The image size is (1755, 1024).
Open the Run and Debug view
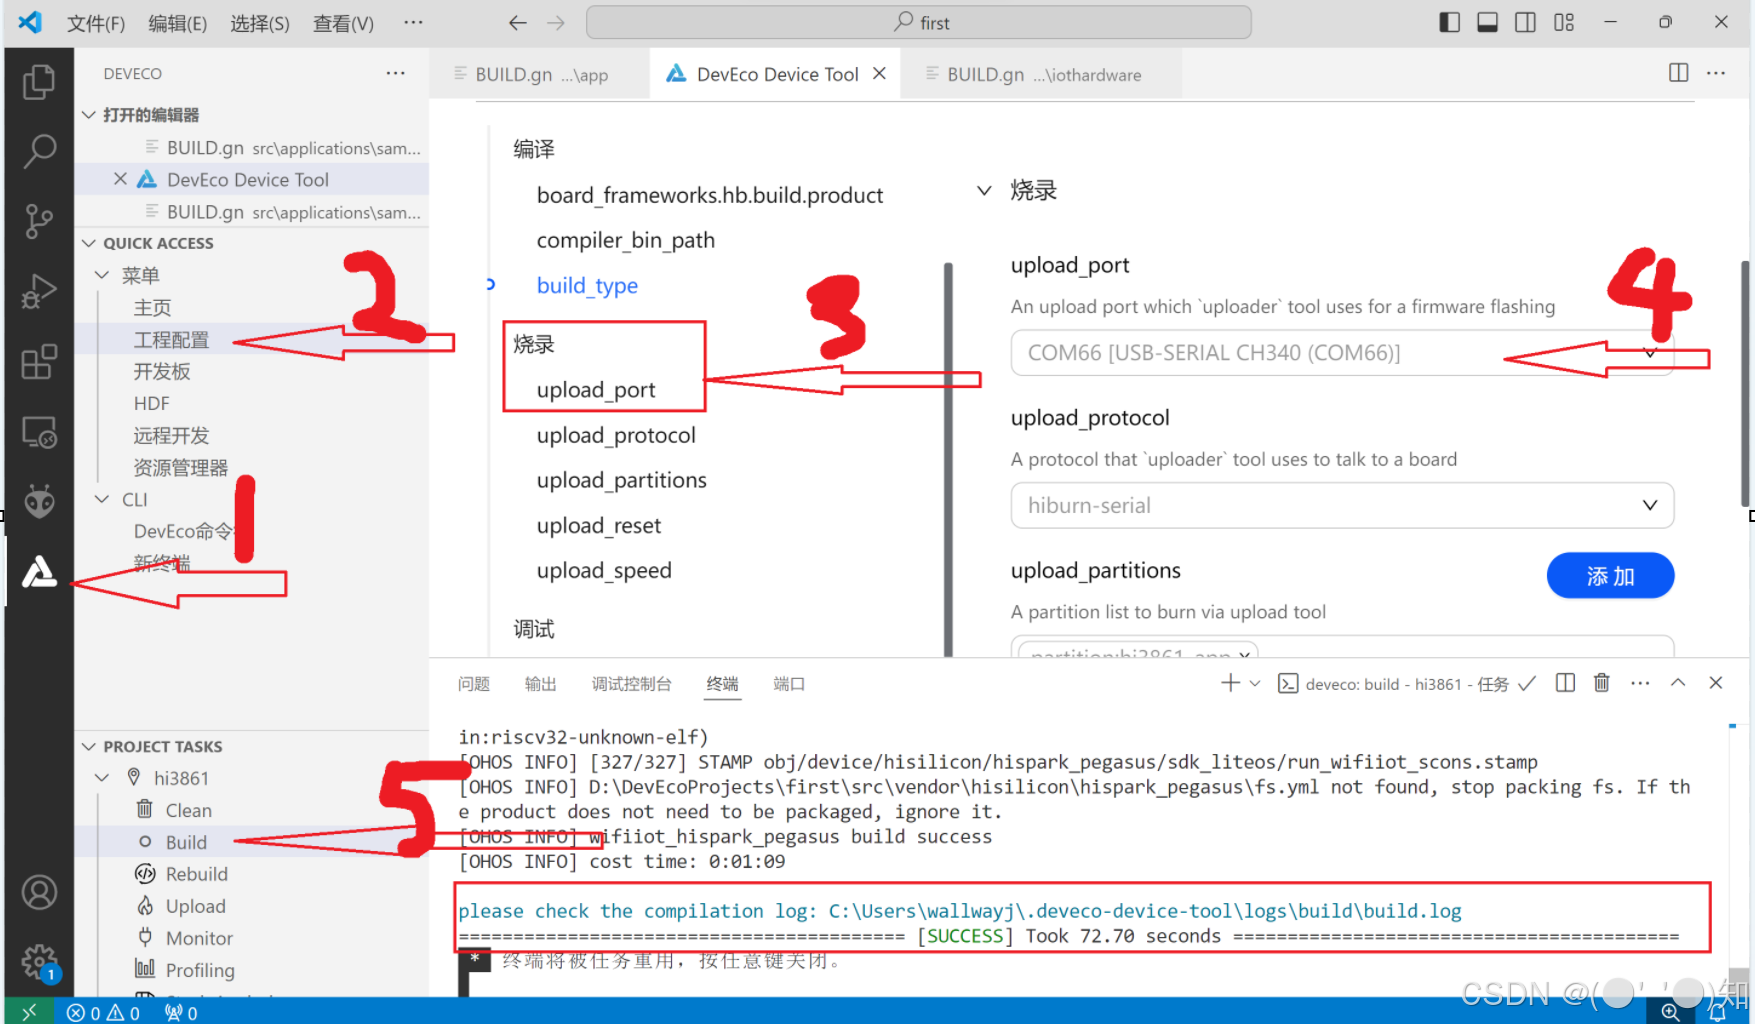pos(39,291)
